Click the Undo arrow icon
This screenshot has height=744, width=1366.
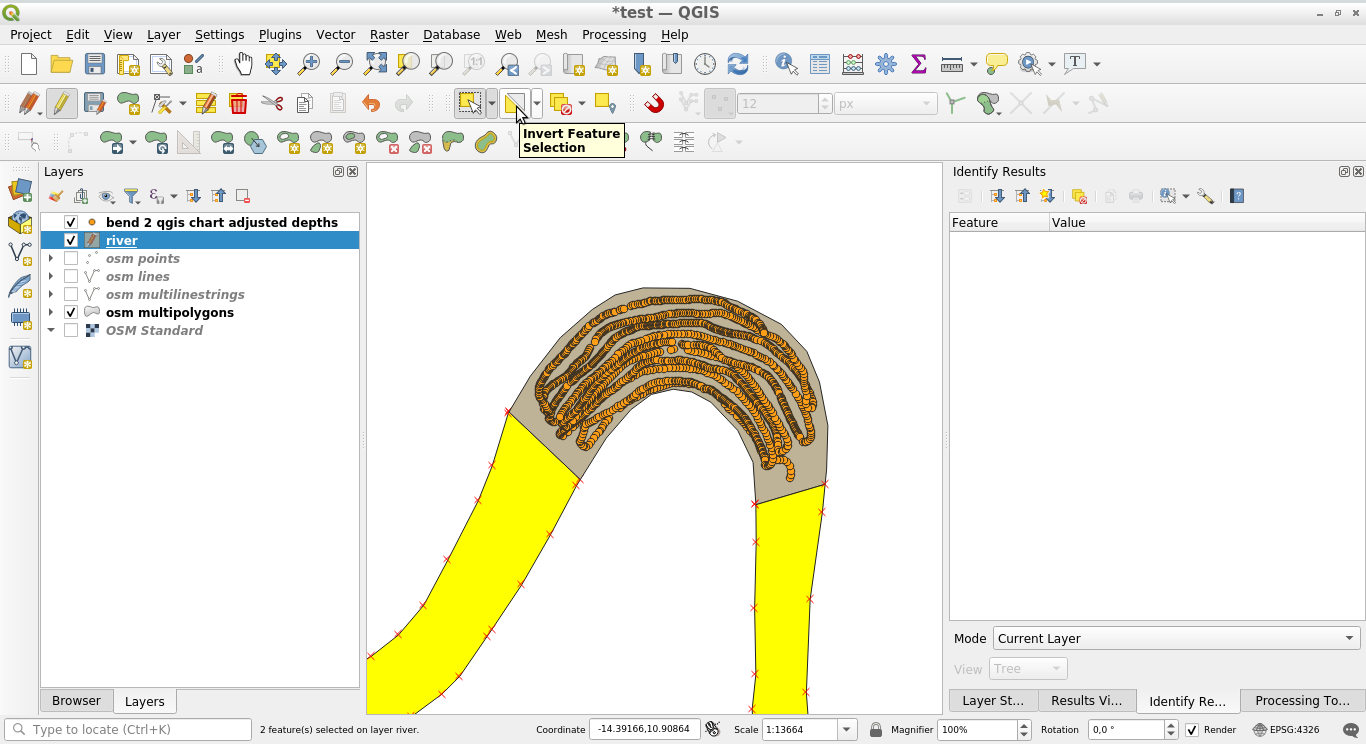point(371,103)
